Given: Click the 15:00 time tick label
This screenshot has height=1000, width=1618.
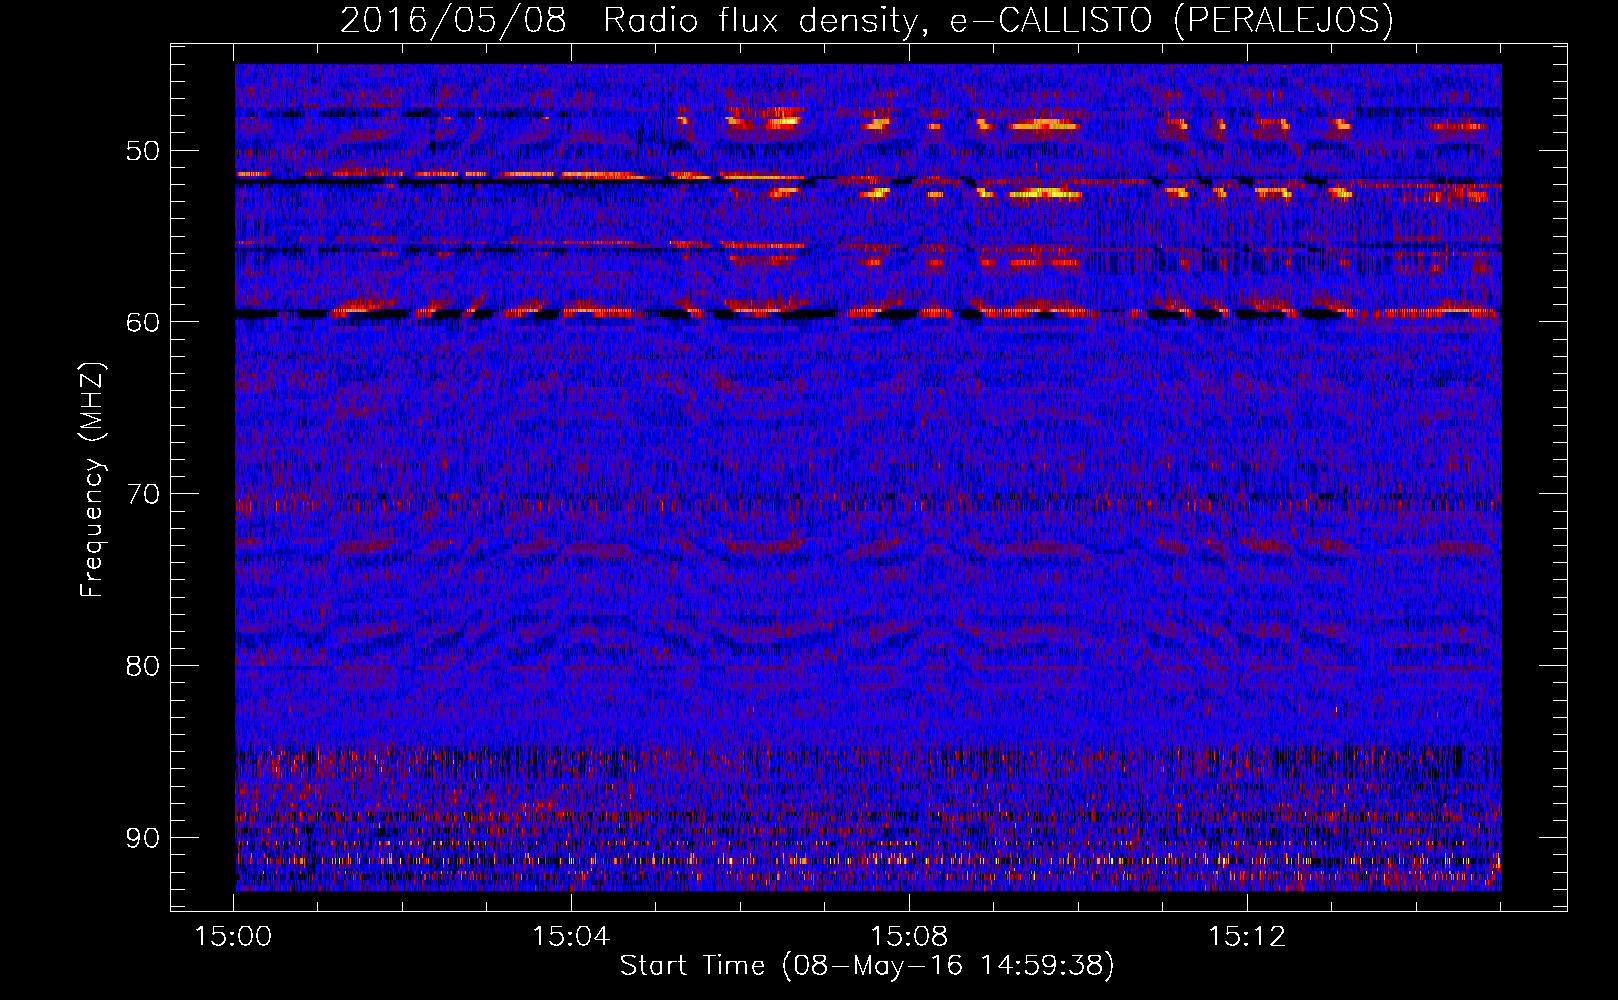Looking at the screenshot, I should [234, 937].
